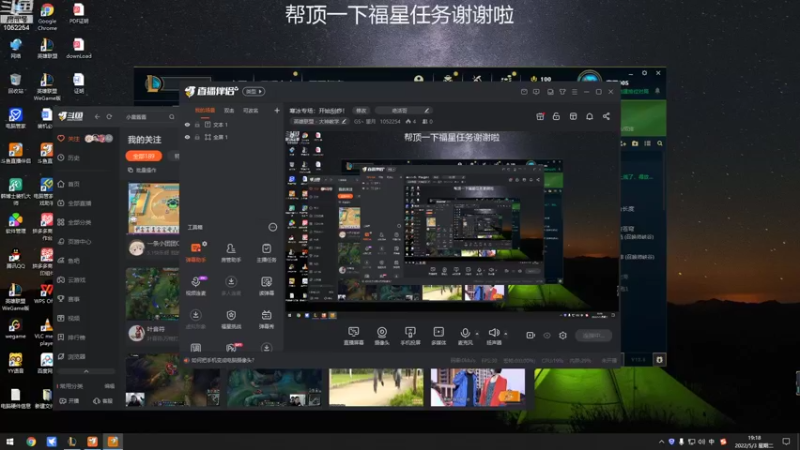
Task: Edit the 英雄联盟 category selector
Action: click(x=319, y=121)
